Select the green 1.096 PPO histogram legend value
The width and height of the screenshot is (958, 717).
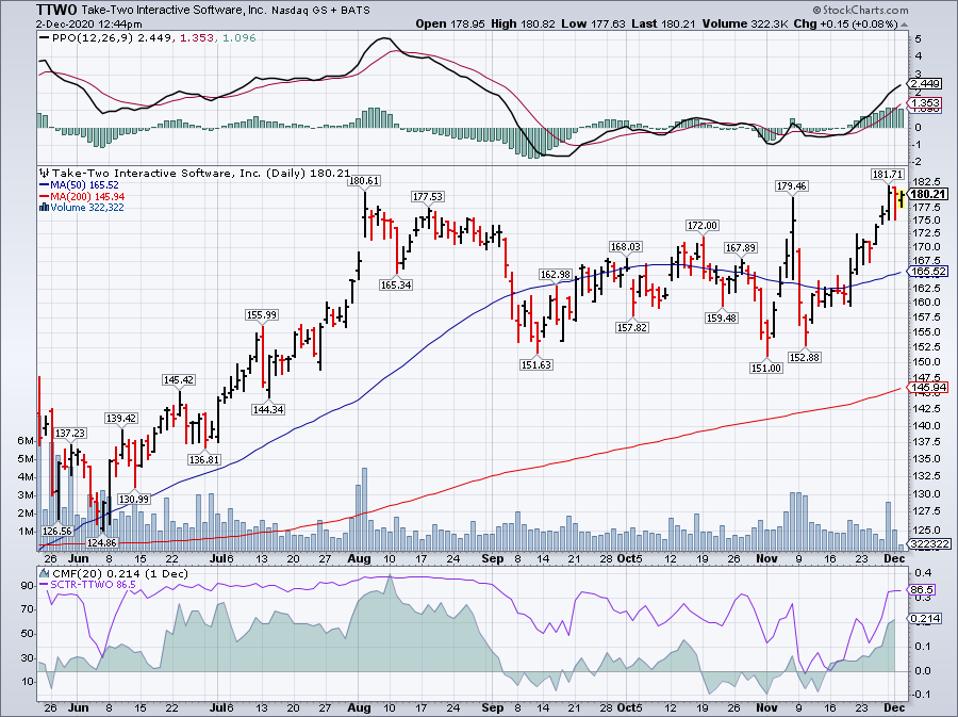point(239,38)
